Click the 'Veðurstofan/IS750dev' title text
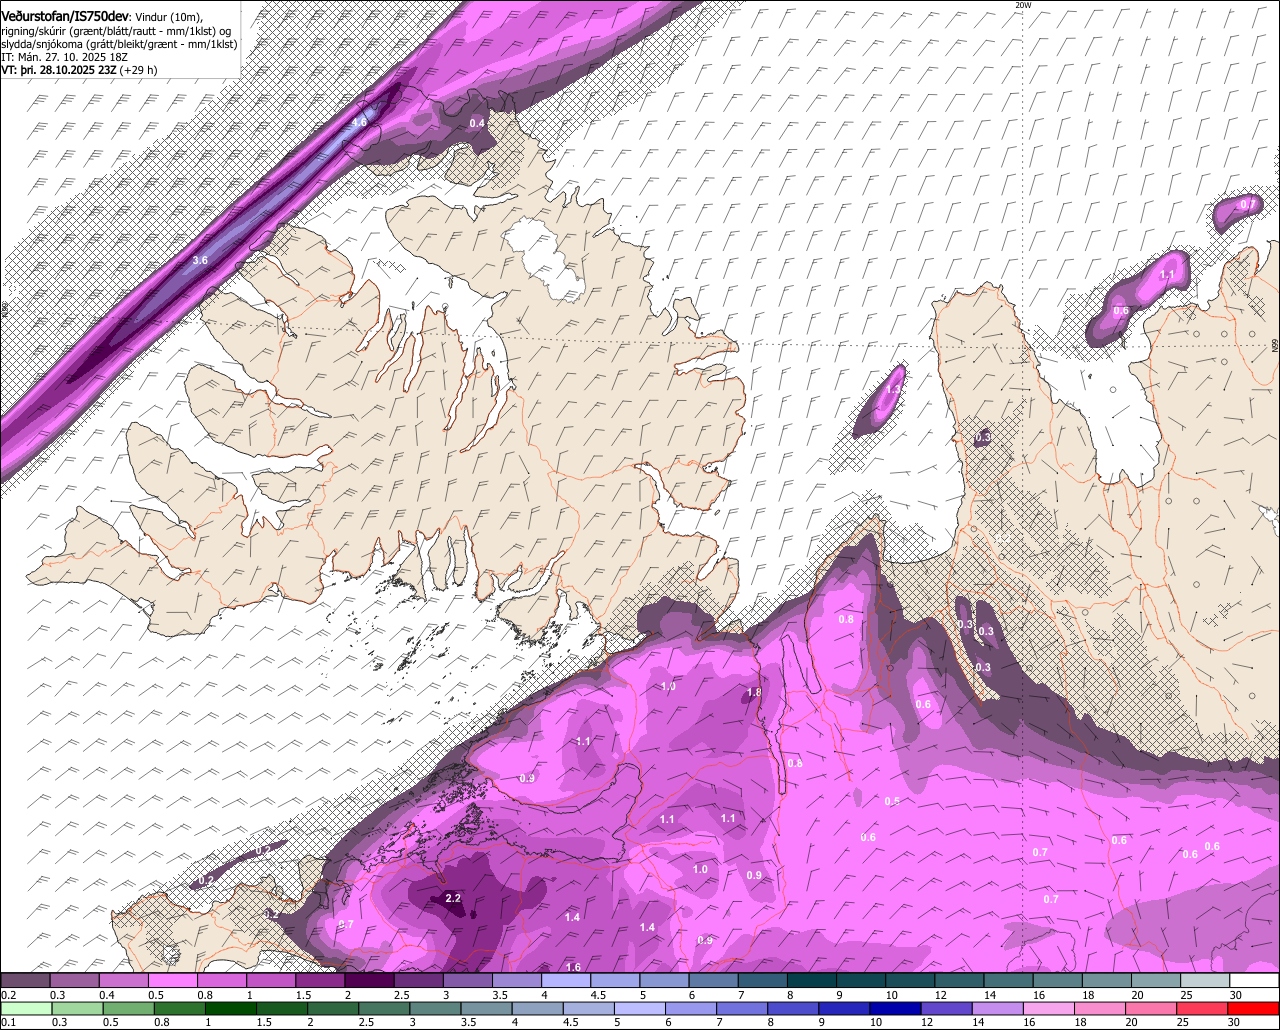Viewport: 1280px width, 1030px height. click(65, 16)
